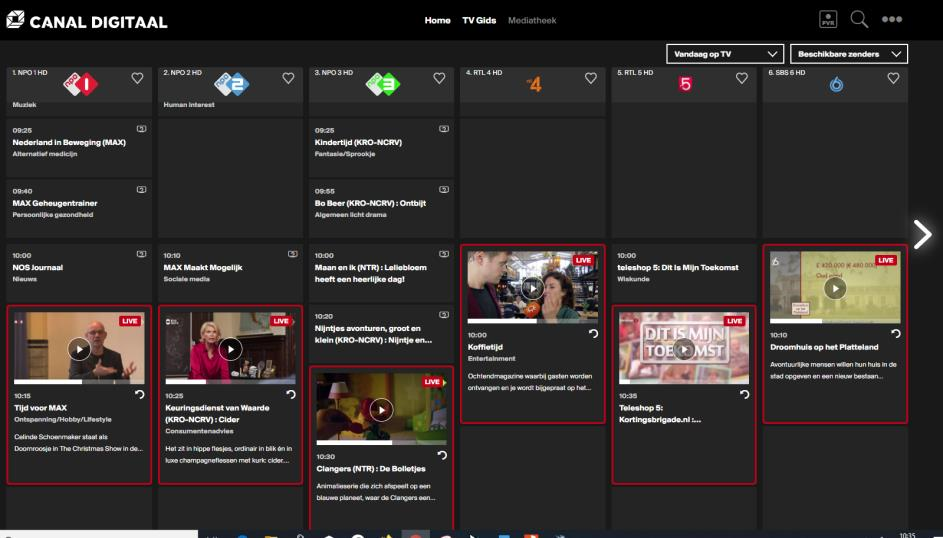The image size is (943, 538).
Task: Mark RTL 5 HD as a favorite
Action: 741,78
